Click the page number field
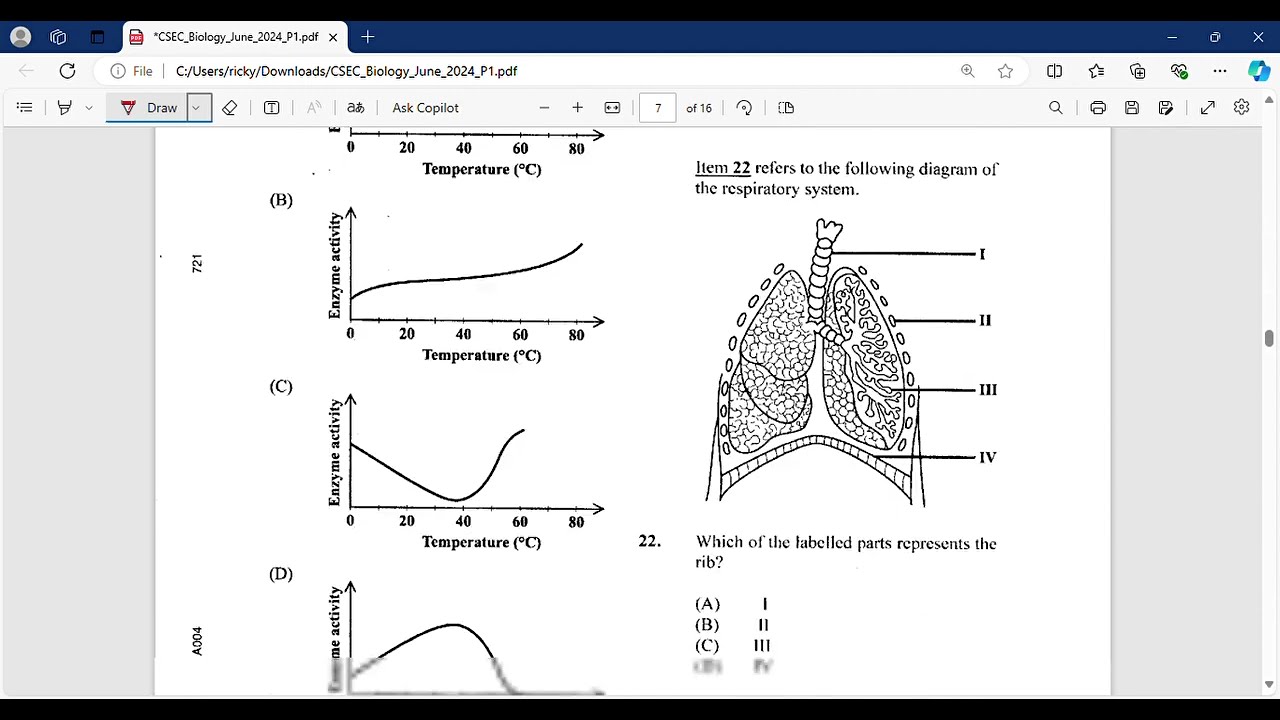Viewport: 1280px width, 720px height. [657, 108]
